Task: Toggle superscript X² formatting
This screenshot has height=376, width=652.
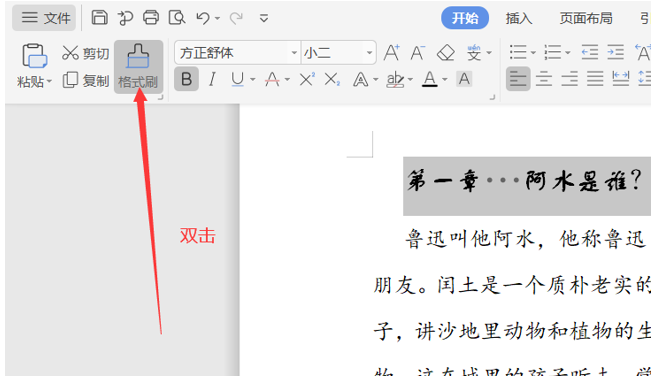Action: coord(307,79)
